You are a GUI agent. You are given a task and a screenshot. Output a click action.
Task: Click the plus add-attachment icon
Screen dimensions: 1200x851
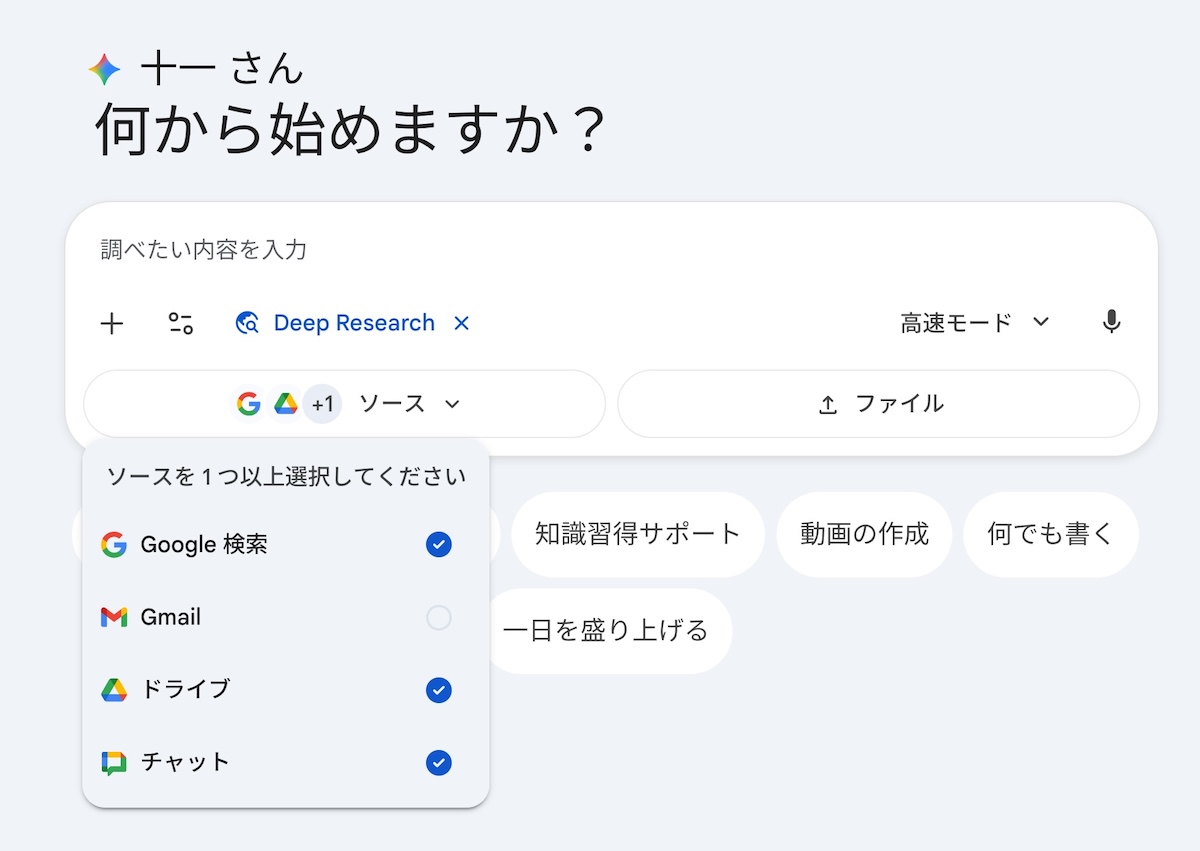tap(112, 323)
